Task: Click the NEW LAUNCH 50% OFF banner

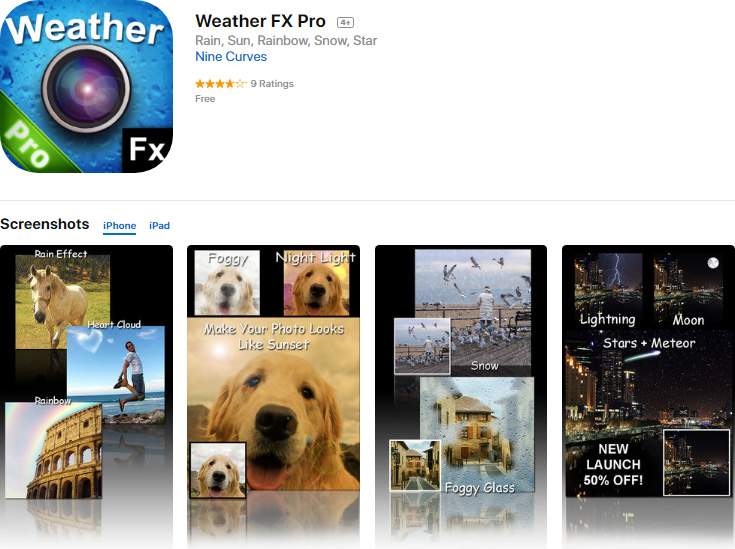Action: [613, 465]
